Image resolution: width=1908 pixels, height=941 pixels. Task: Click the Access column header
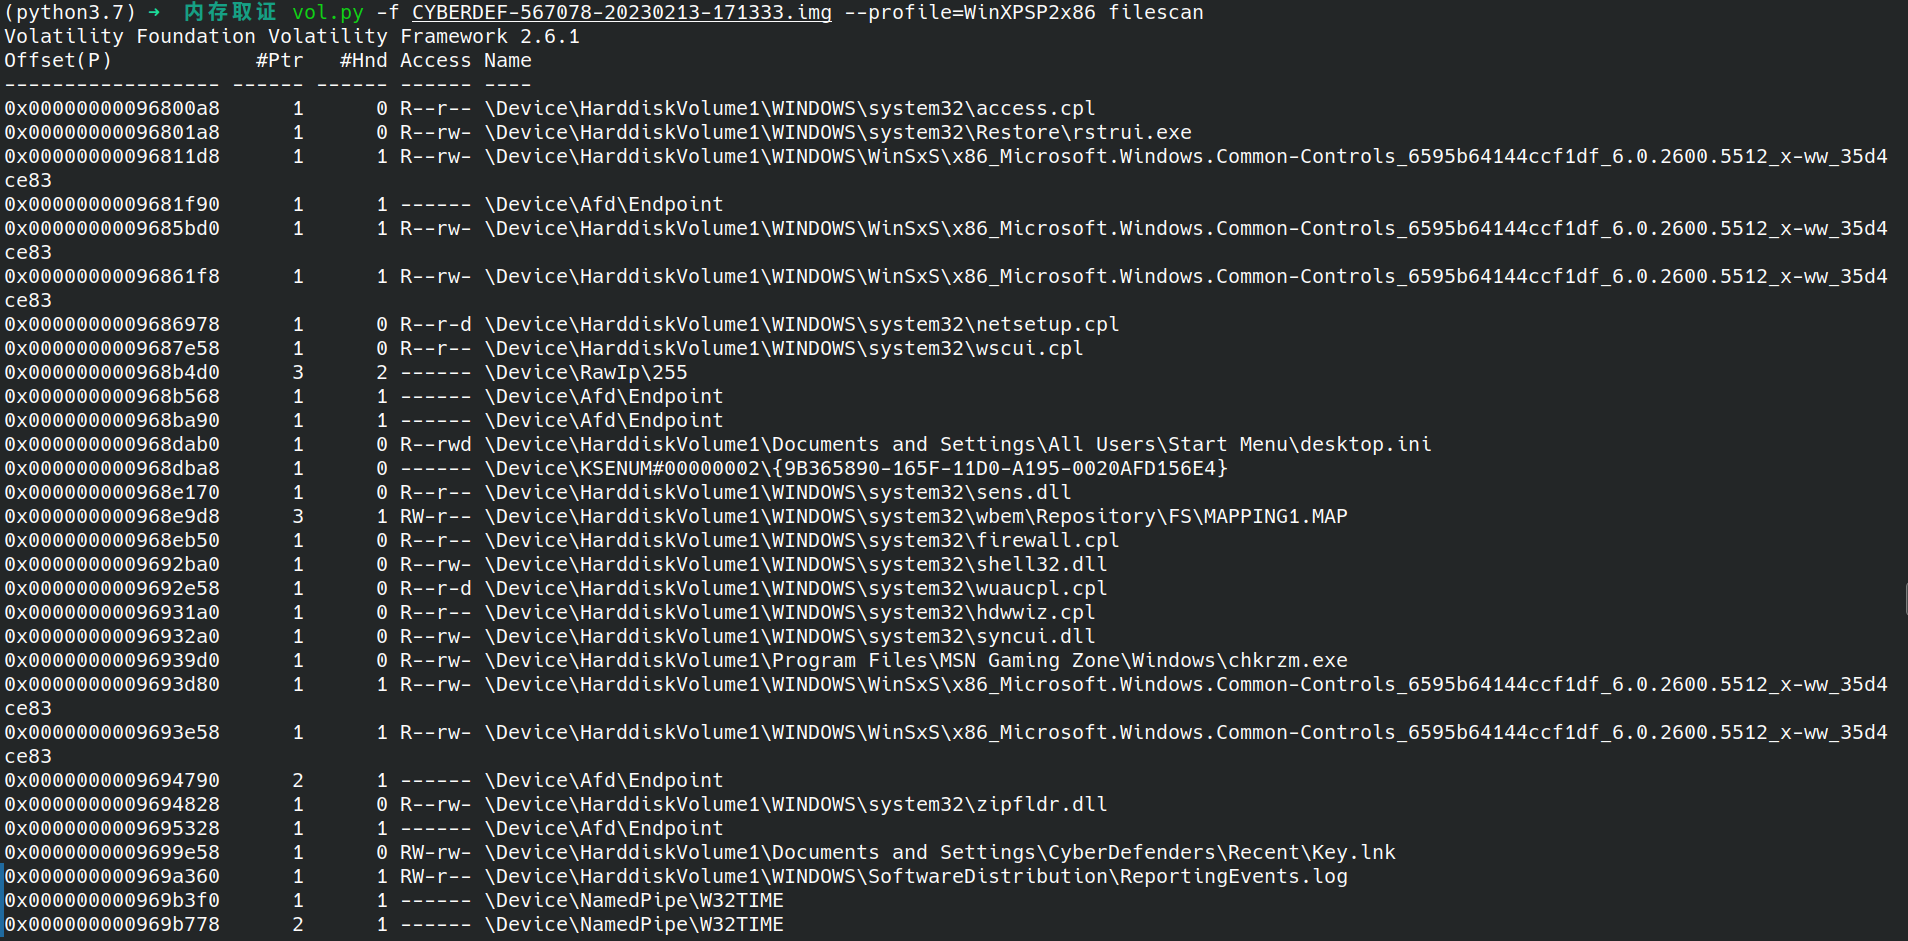click(435, 61)
